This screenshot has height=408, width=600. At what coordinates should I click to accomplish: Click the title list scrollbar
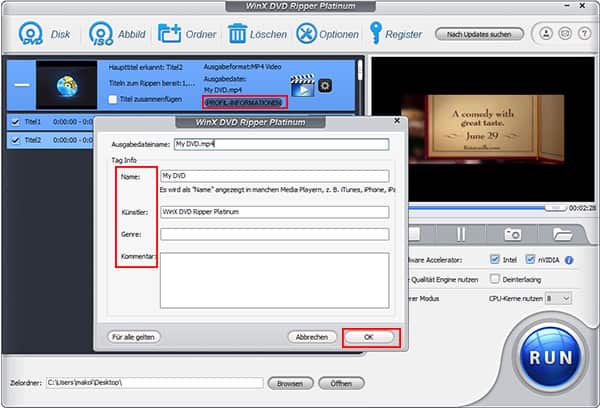pyautogui.click(x=360, y=71)
